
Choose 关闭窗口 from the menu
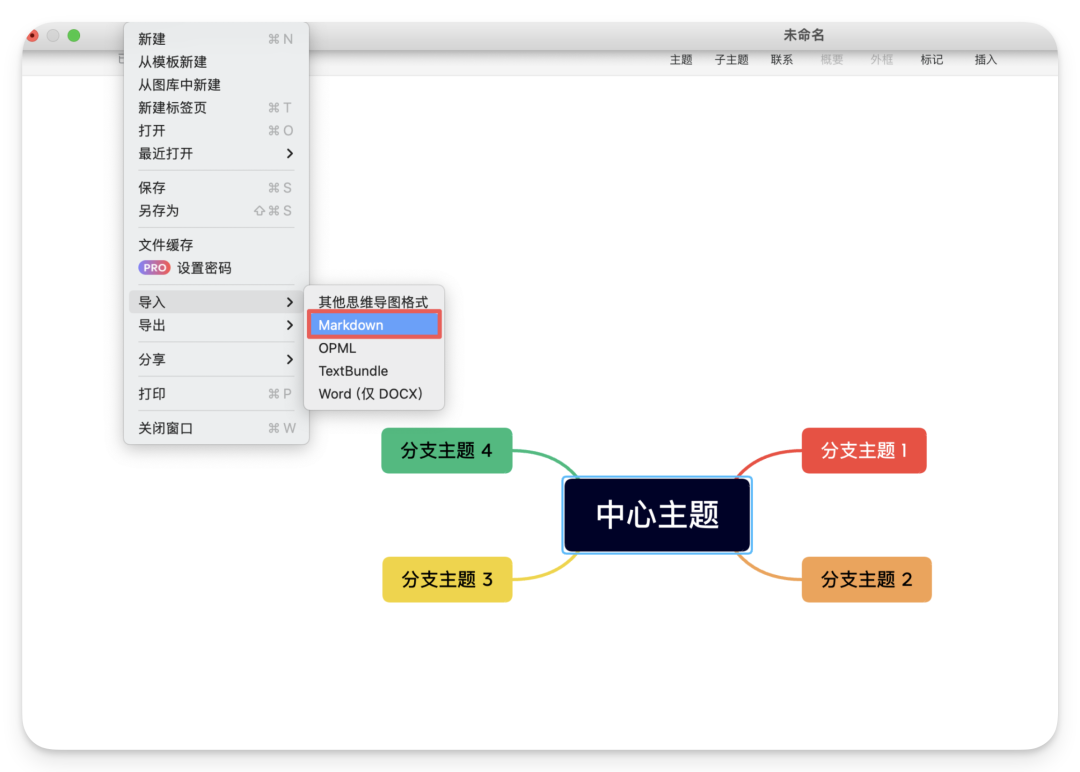point(216,428)
